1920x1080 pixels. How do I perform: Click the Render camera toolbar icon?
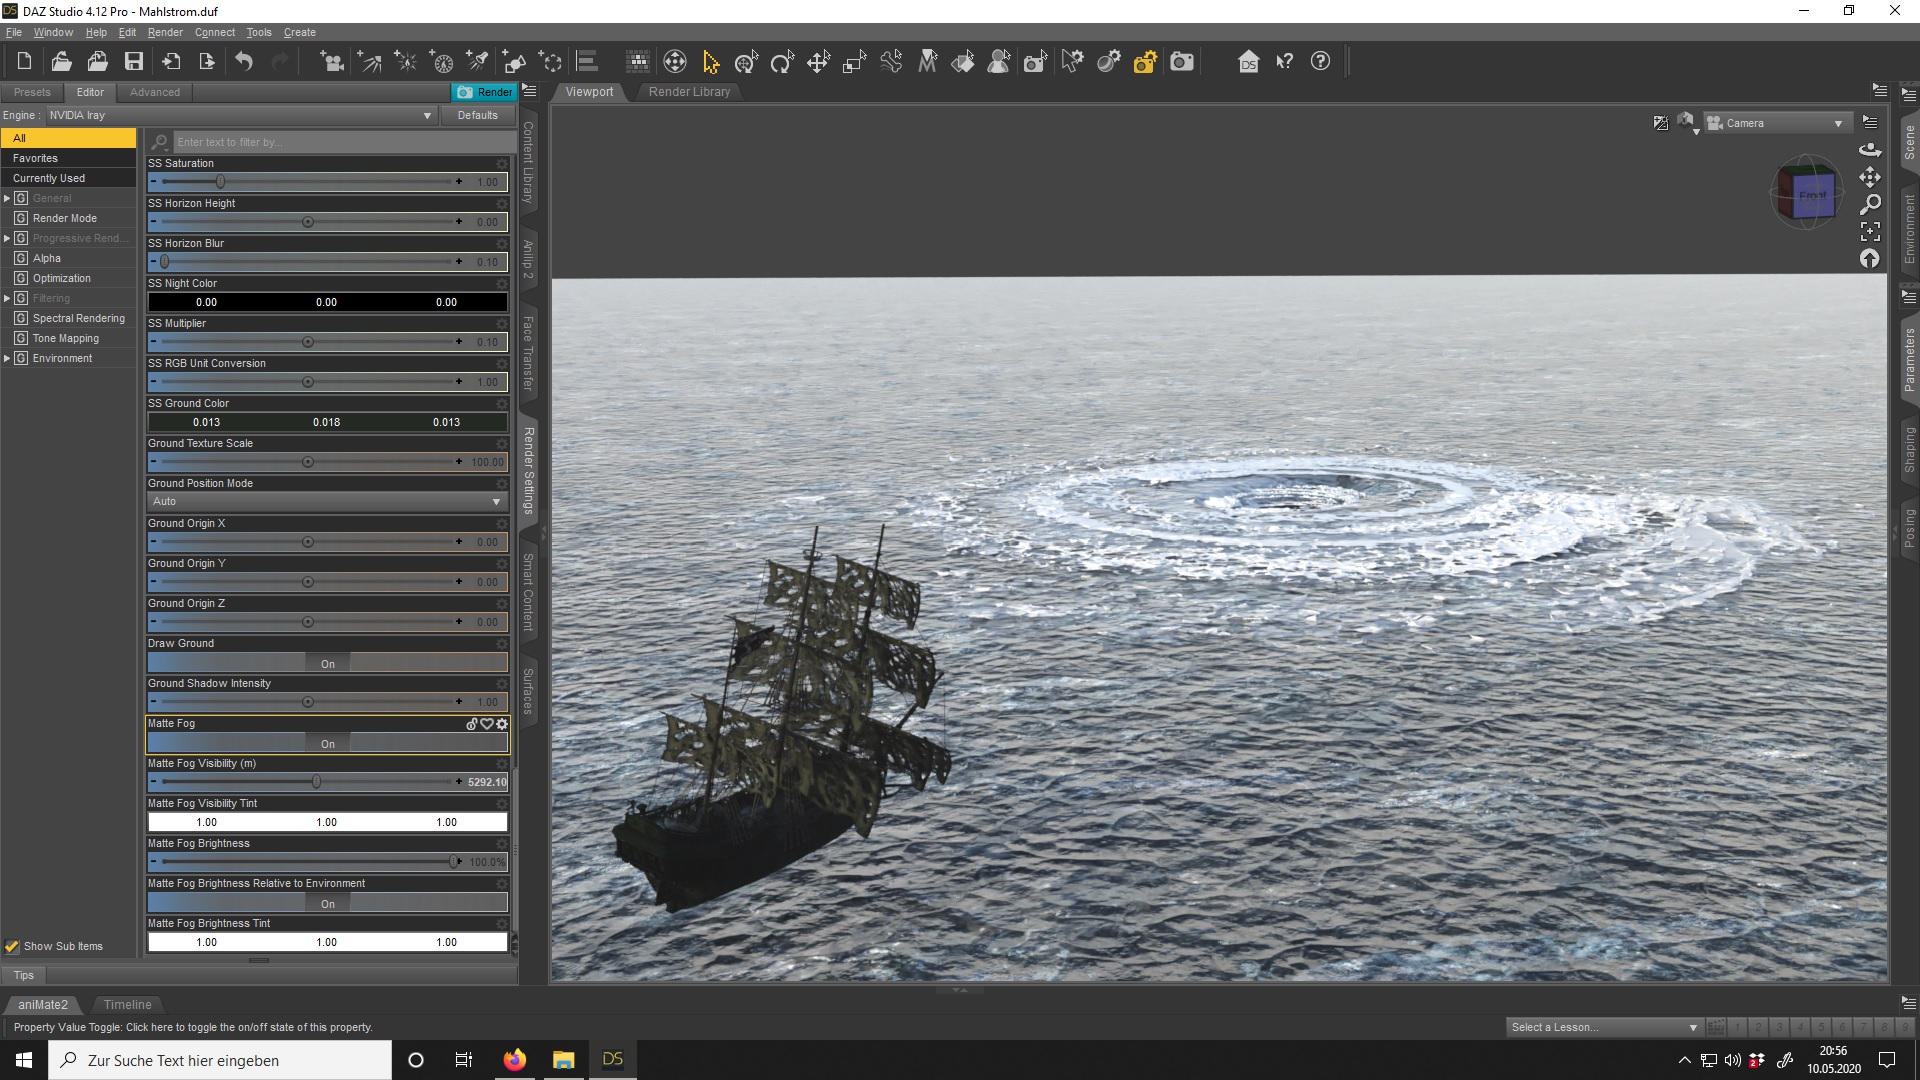pyautogui.click(x=1182, y=62)
